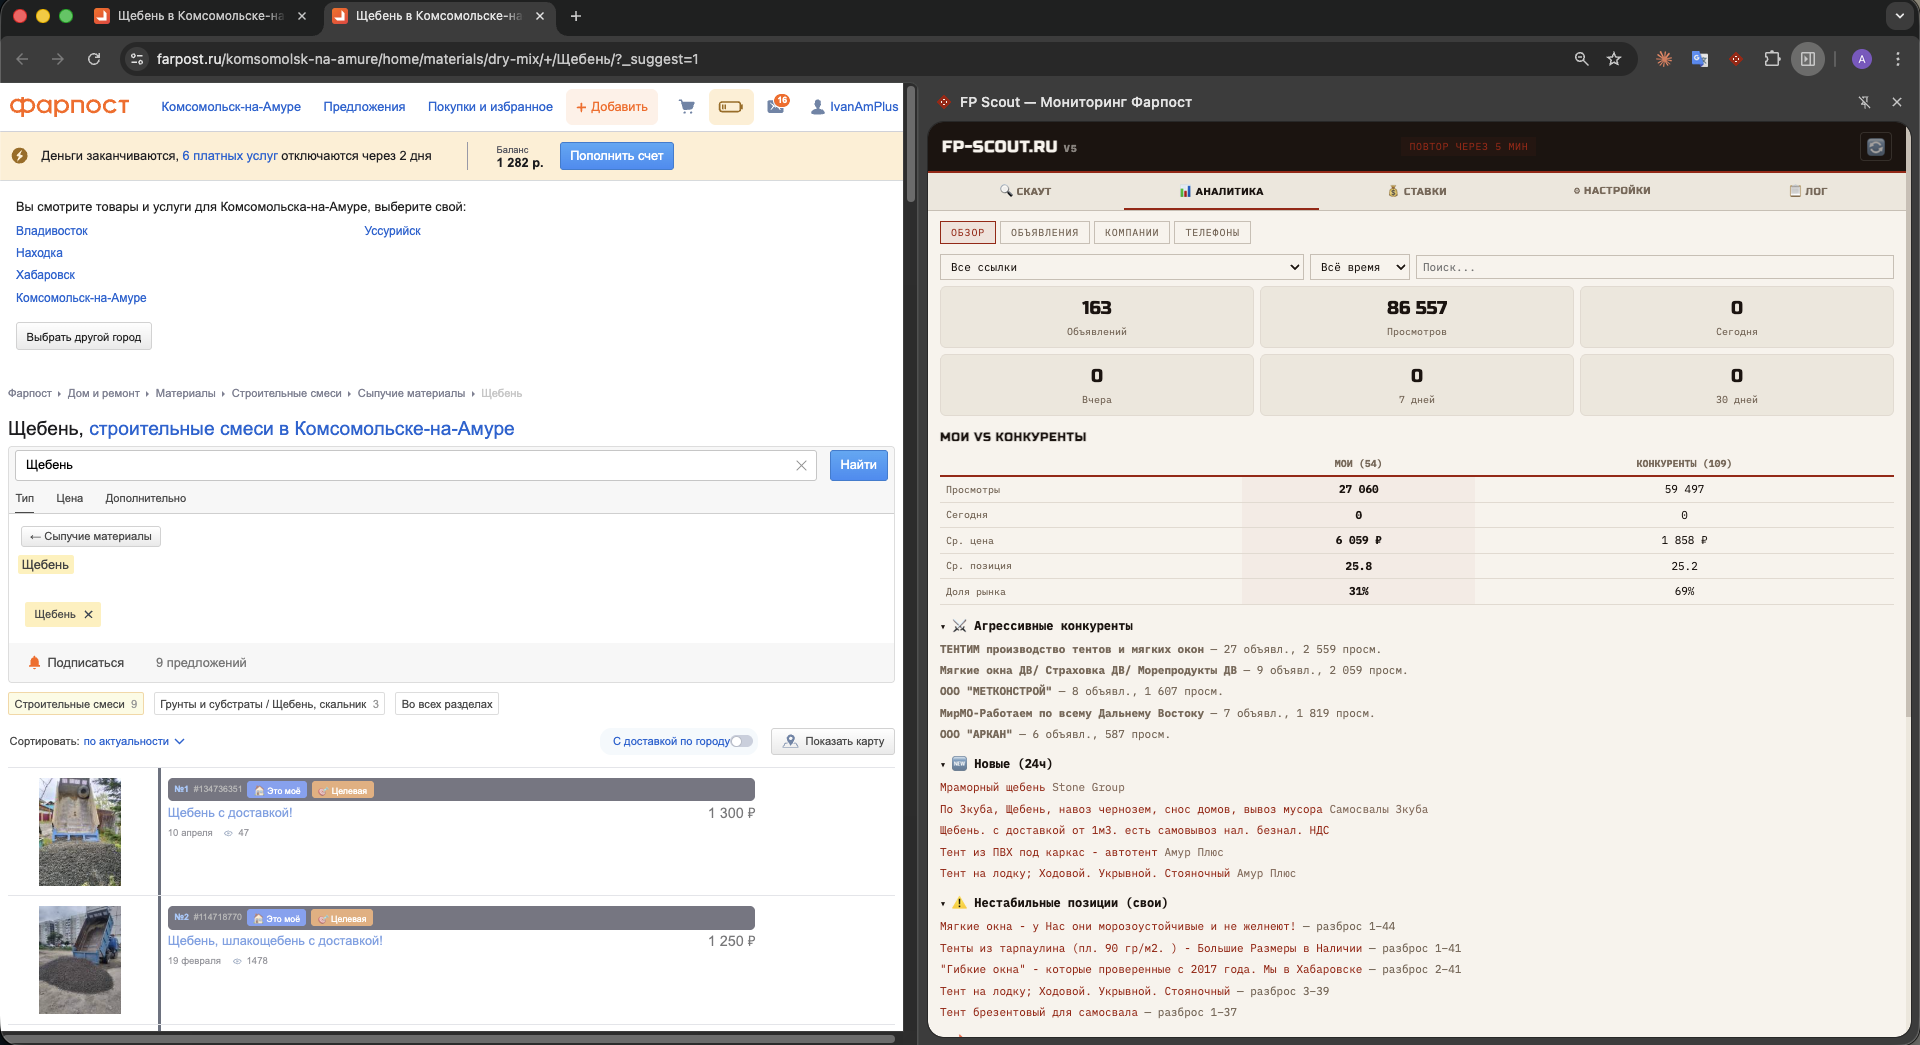Toggle the browser side panel button

[1808, 59]
